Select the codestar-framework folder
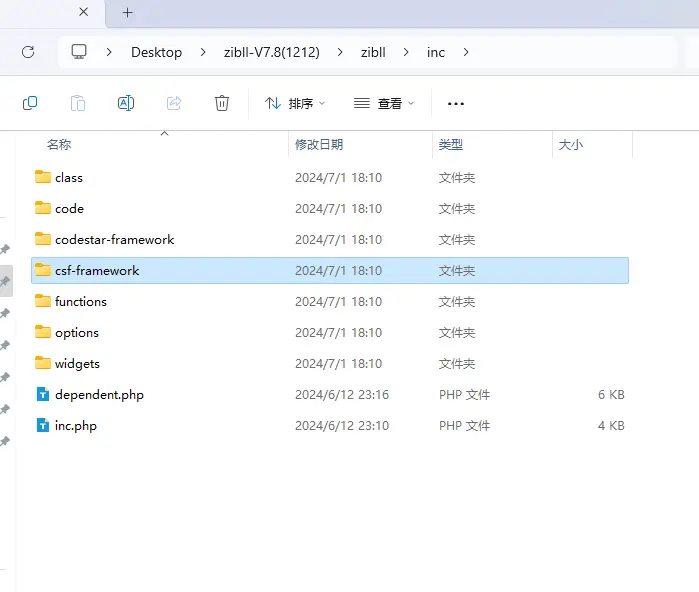 [114, 239]
